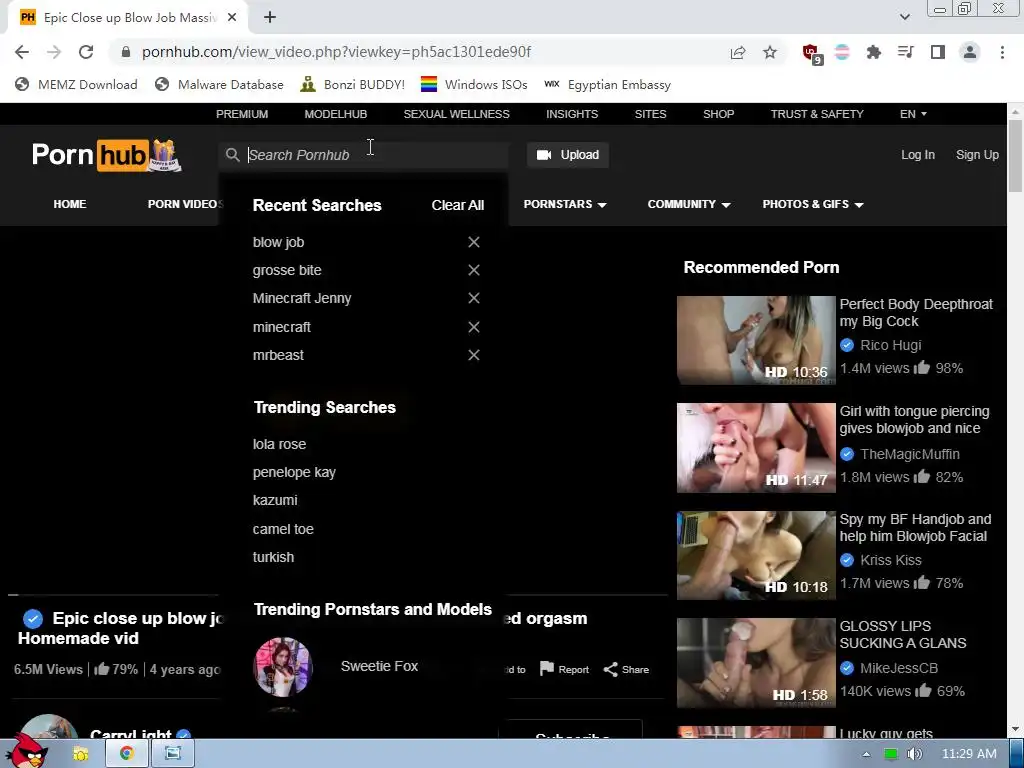1024x768 pixels.
Task: Click the address bar URL field
Action: pos(418,52)
